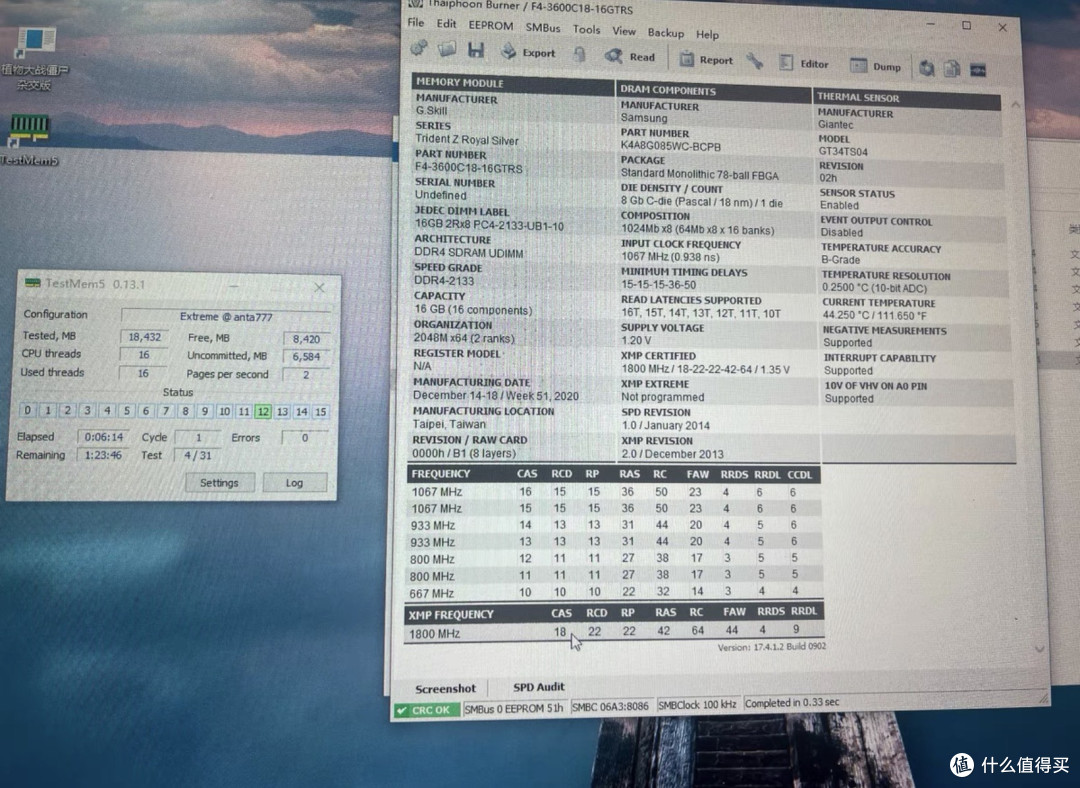Click the open folder toolbar icon

coord(447,50)
